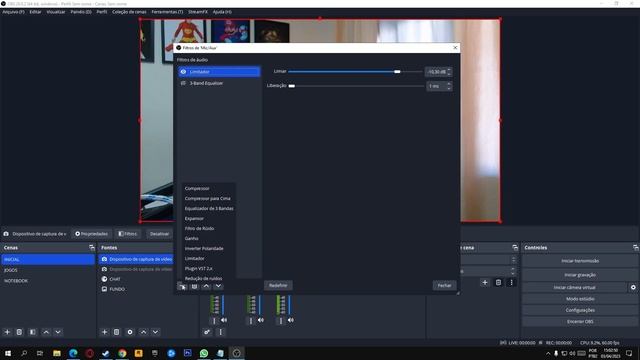Open audio mixer three-dot menu icon
Viewport: 640px width, 360px height.
220,332
